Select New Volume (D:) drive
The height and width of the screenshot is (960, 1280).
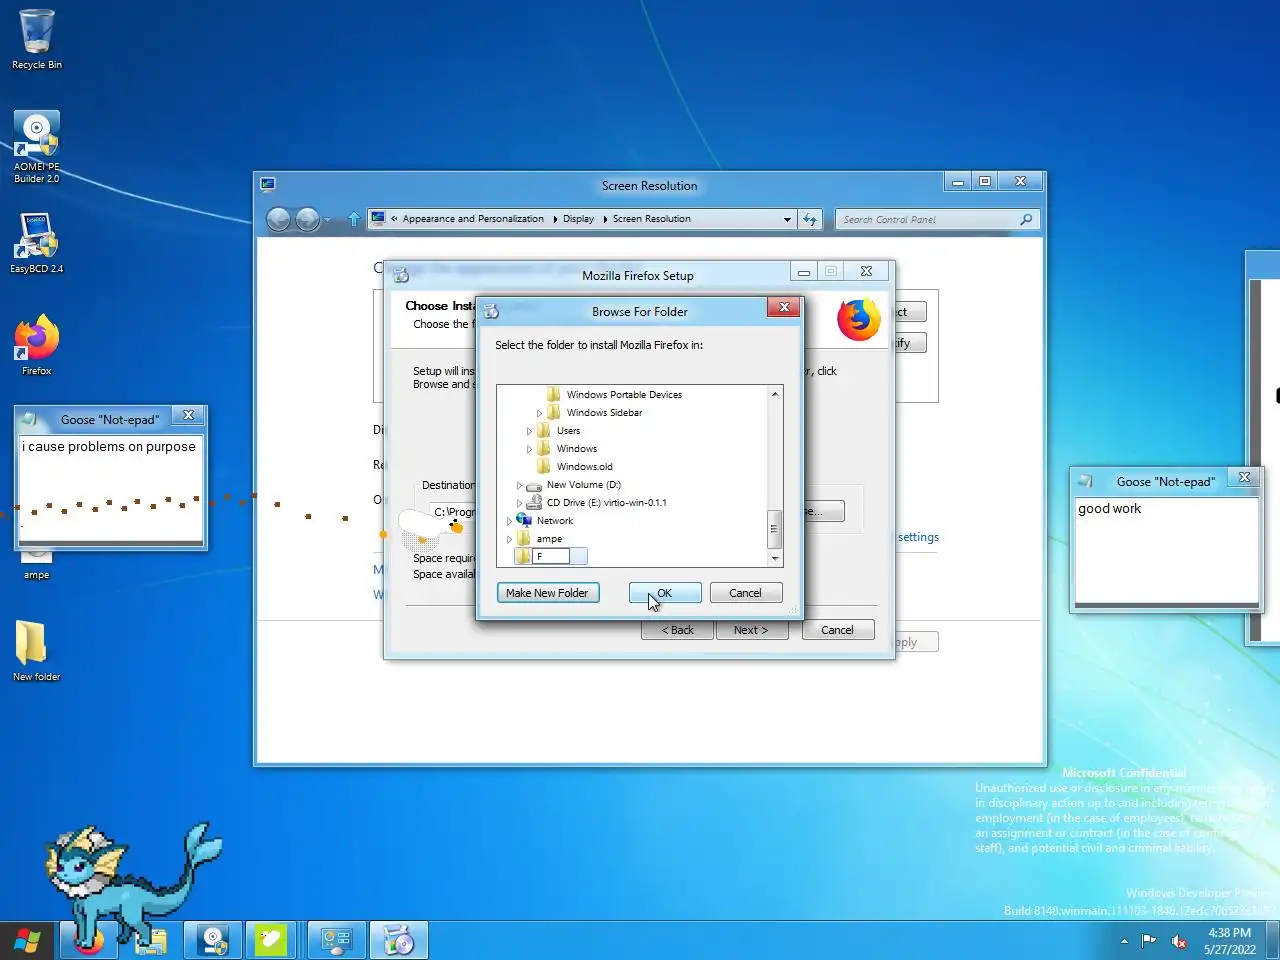pyautogui.click(x=583, y=484)
